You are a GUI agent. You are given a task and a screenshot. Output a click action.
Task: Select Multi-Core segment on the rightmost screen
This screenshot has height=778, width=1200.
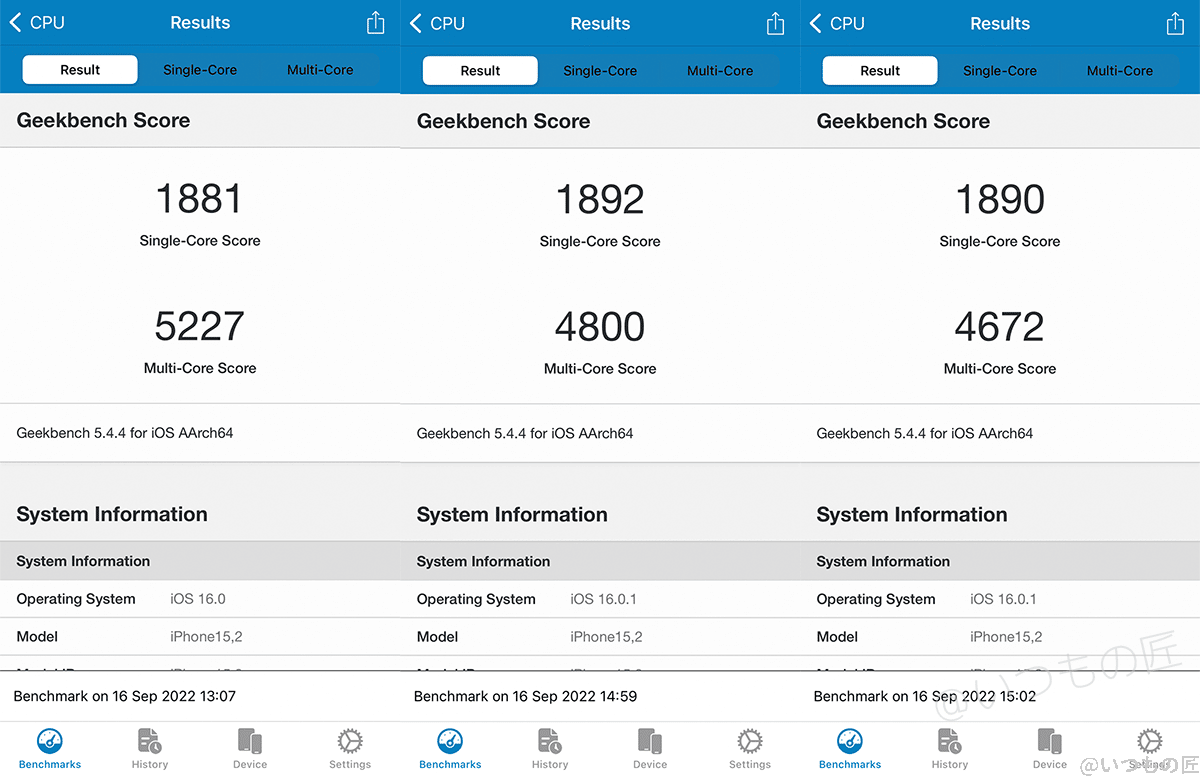point(1119,70)
